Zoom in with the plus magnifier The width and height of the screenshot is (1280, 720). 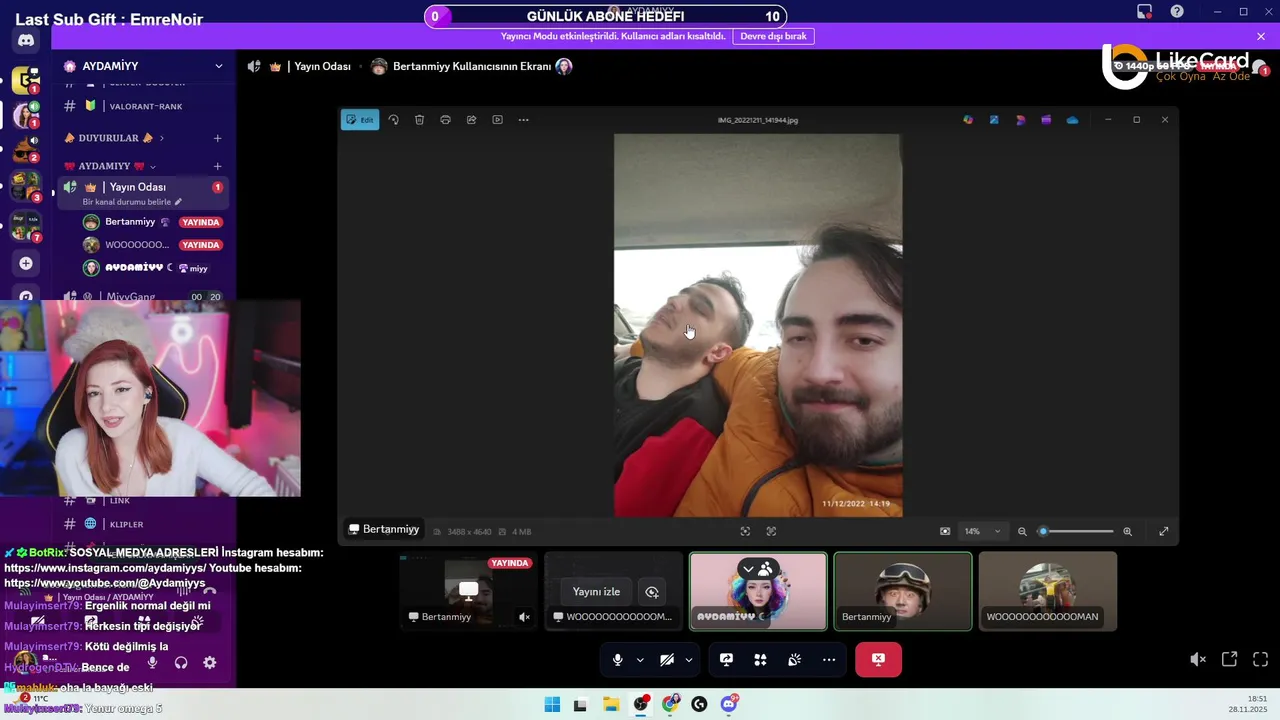click(1127, 531)
